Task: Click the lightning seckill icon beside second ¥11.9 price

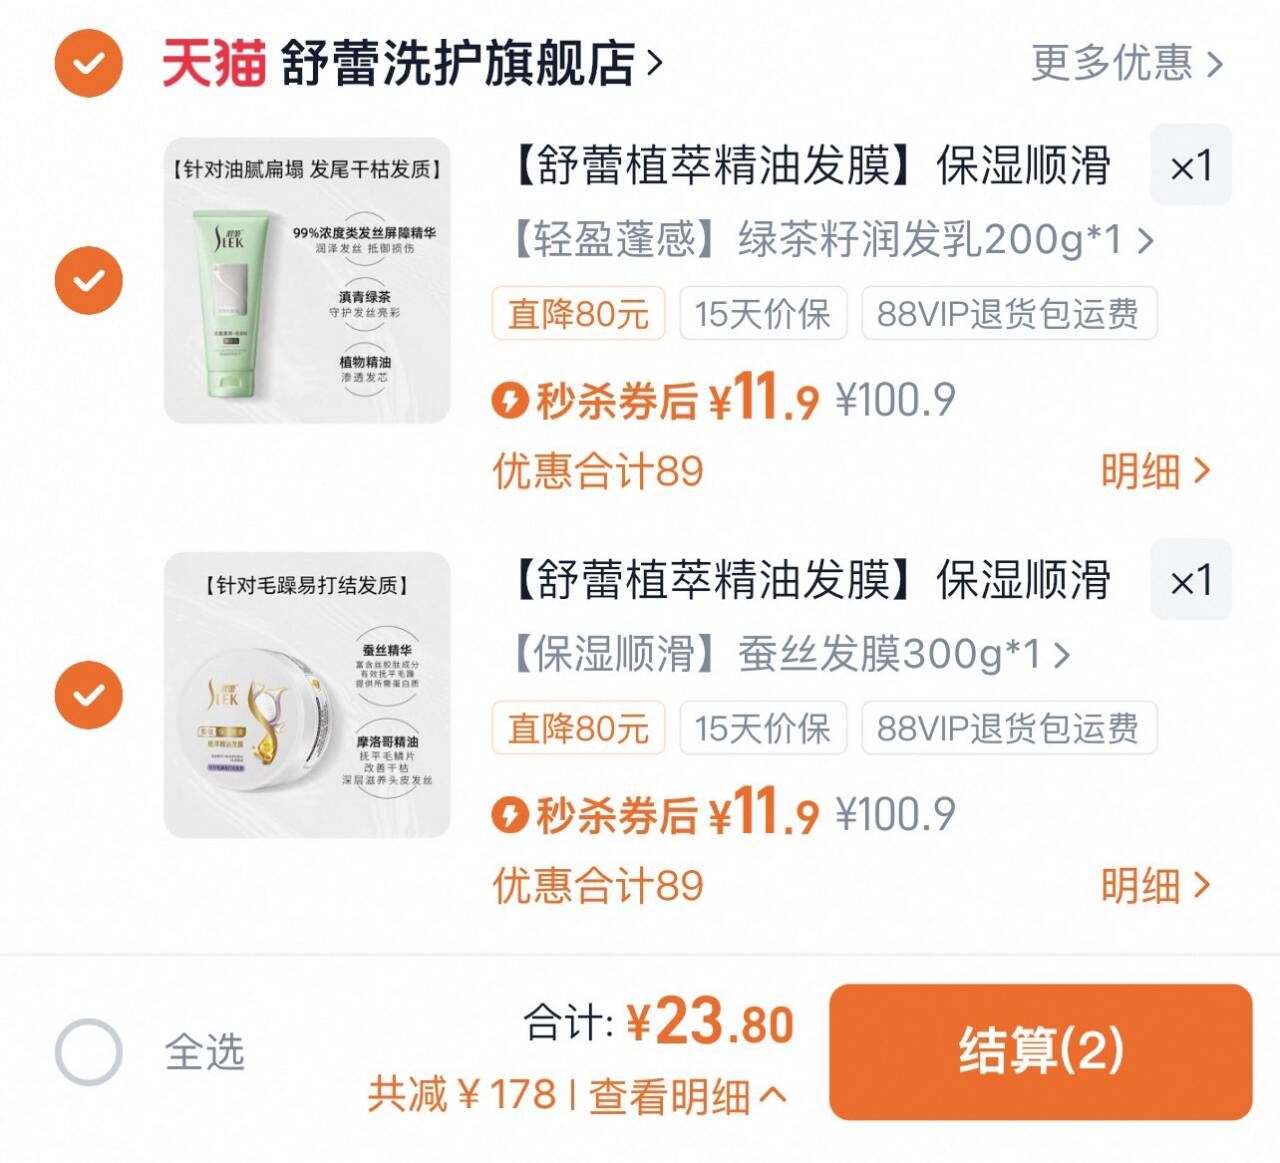Action: [x=511, y=815]
